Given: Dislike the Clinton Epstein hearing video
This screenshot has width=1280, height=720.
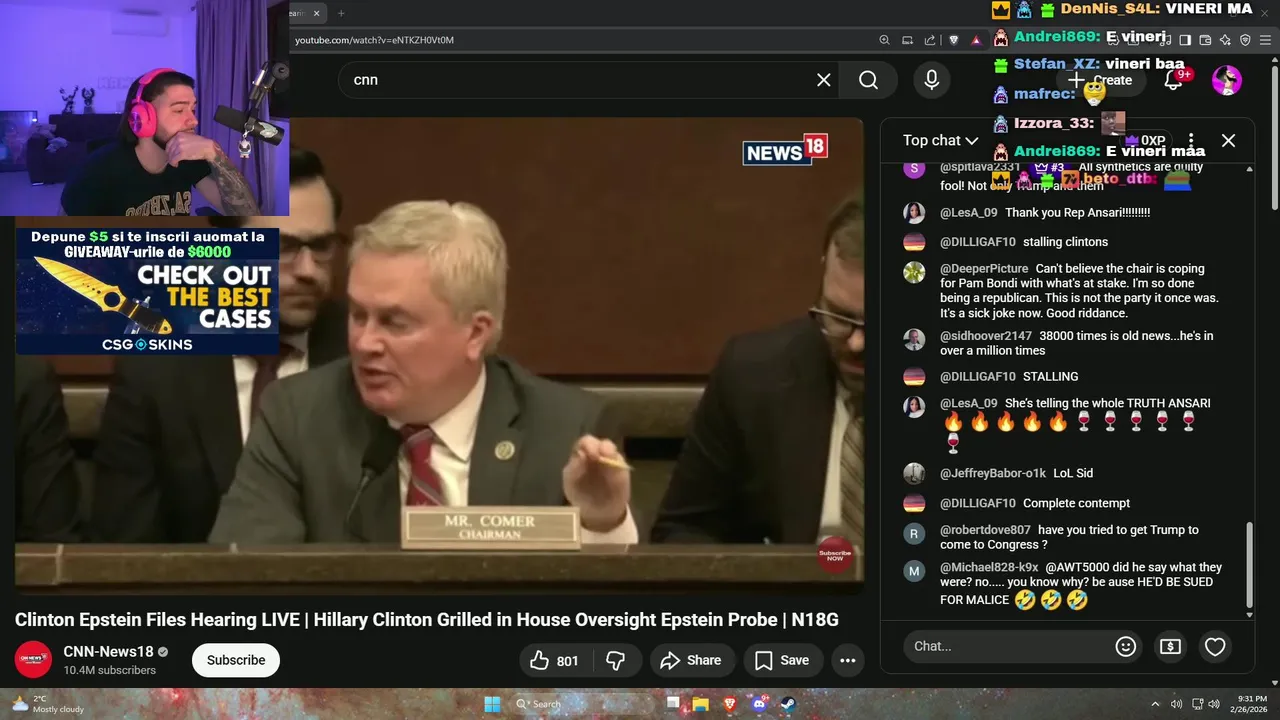Looking at the screenshot, I should point(616,660).
